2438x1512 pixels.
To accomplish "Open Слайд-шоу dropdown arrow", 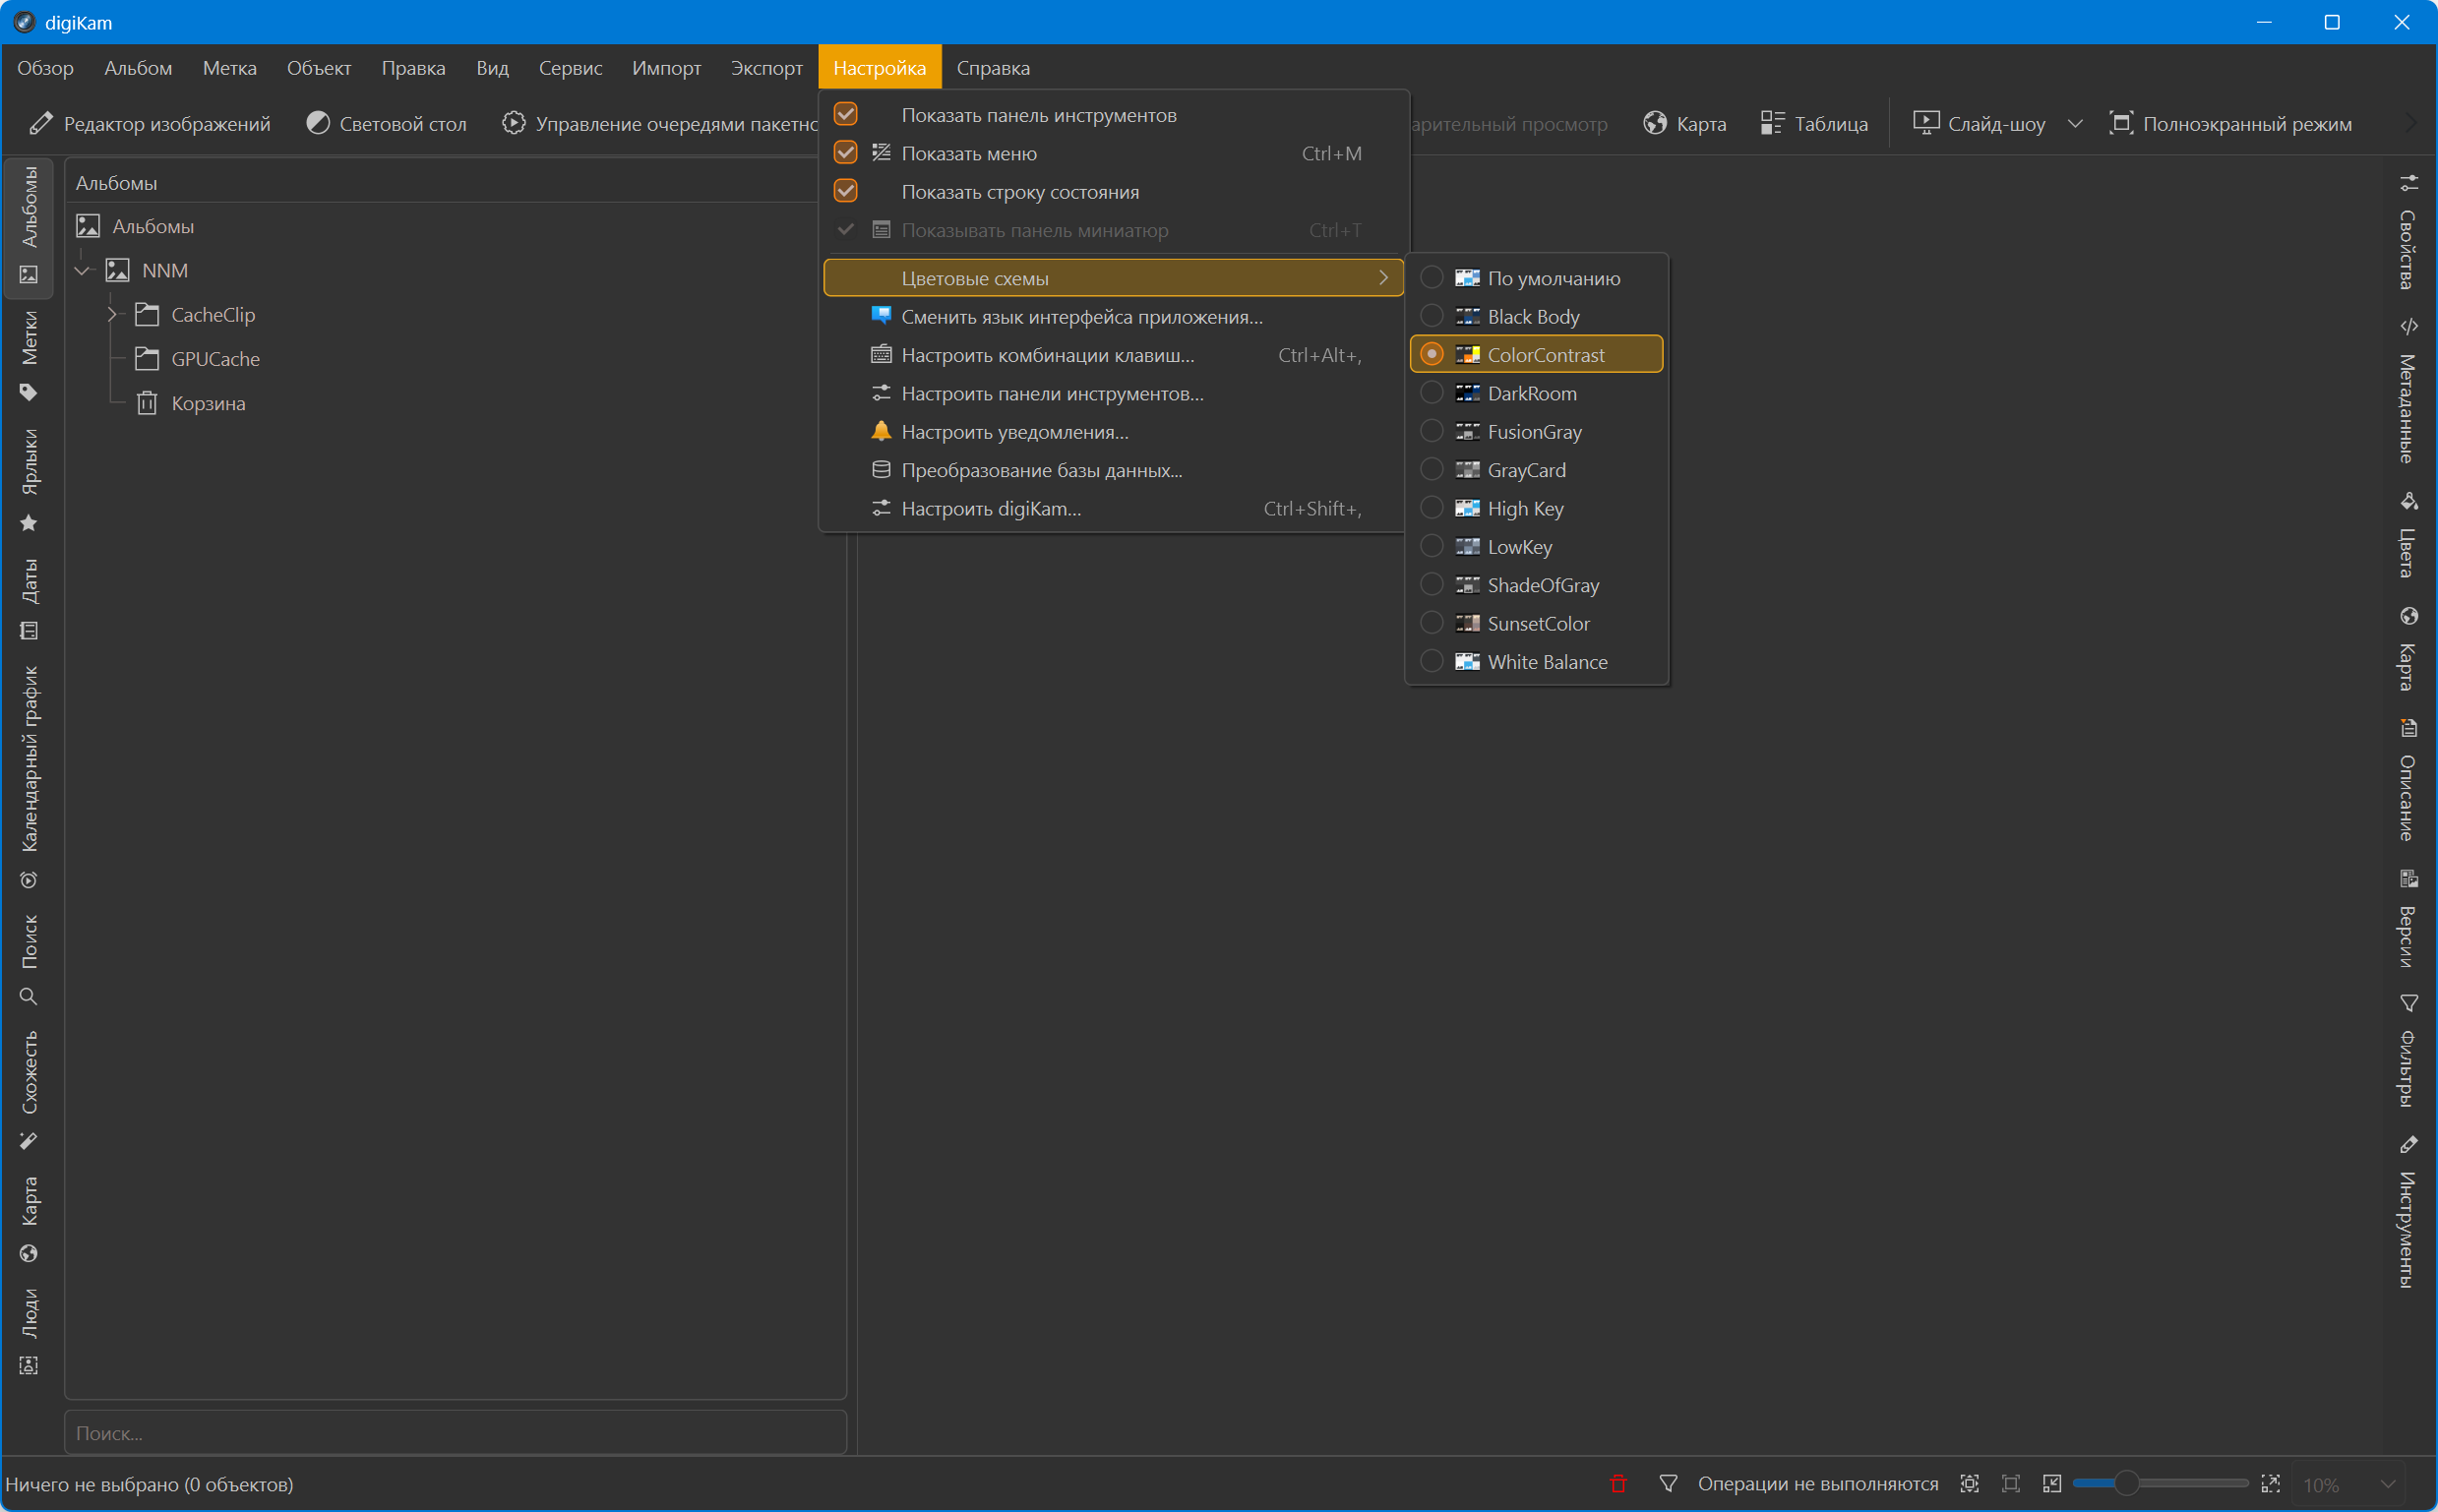I will (x=2075, y=123).
